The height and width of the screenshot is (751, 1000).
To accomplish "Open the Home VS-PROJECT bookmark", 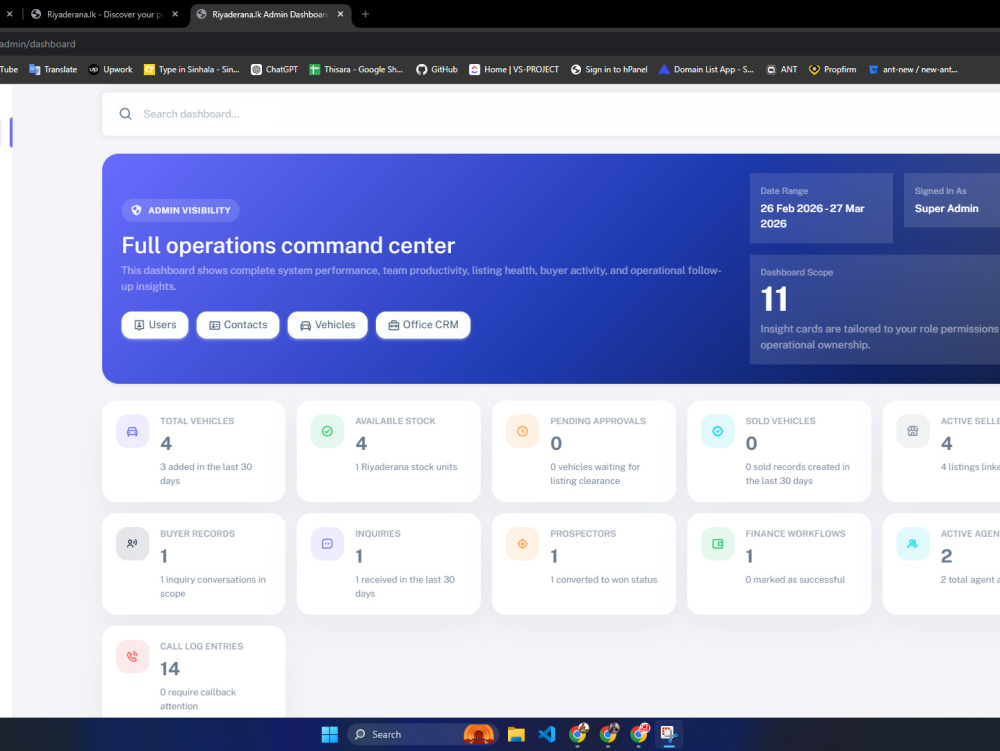I will [x=513, y=69].
